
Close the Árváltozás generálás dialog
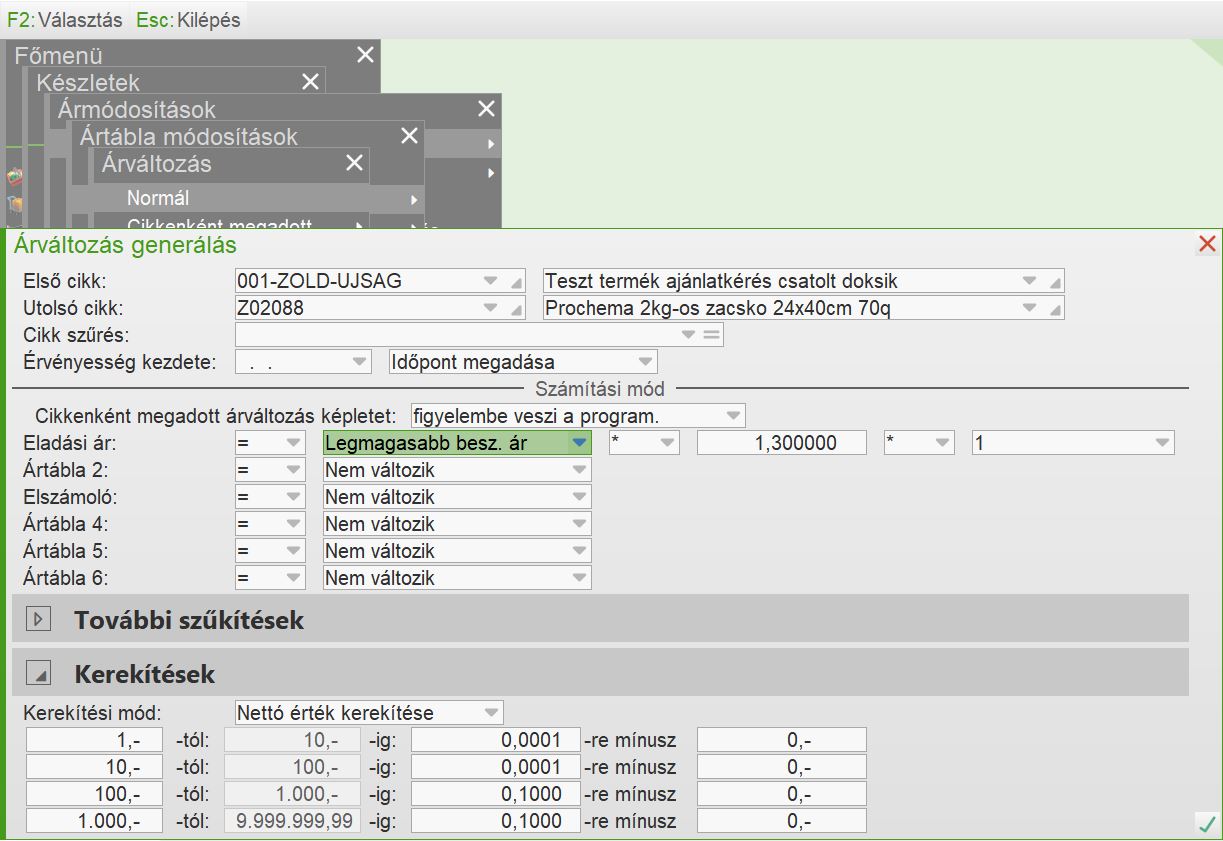pos(1207,243)
